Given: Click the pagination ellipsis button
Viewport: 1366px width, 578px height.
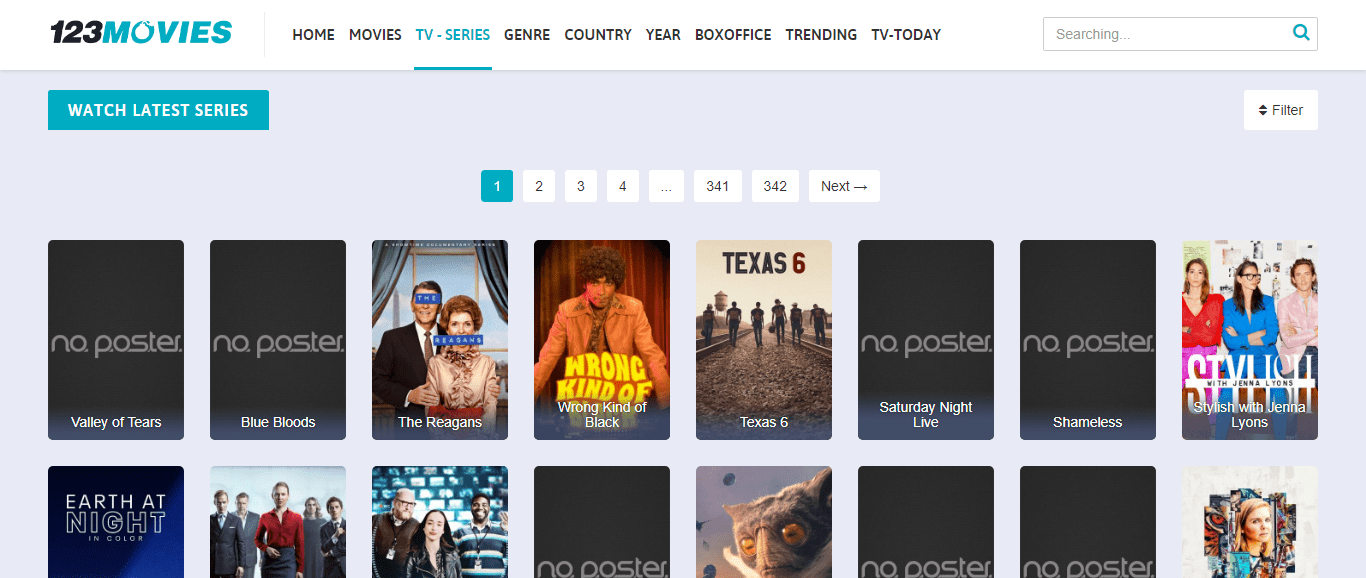Looking at the screenshot, I should pos(666,186).
